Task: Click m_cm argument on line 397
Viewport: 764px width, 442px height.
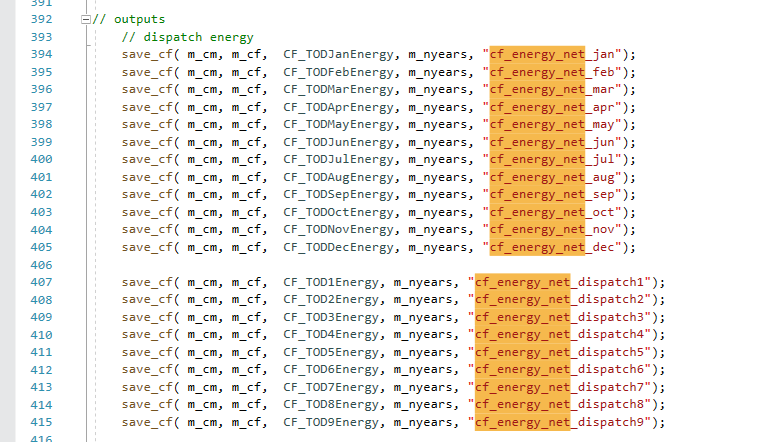Action: point(202,107)
